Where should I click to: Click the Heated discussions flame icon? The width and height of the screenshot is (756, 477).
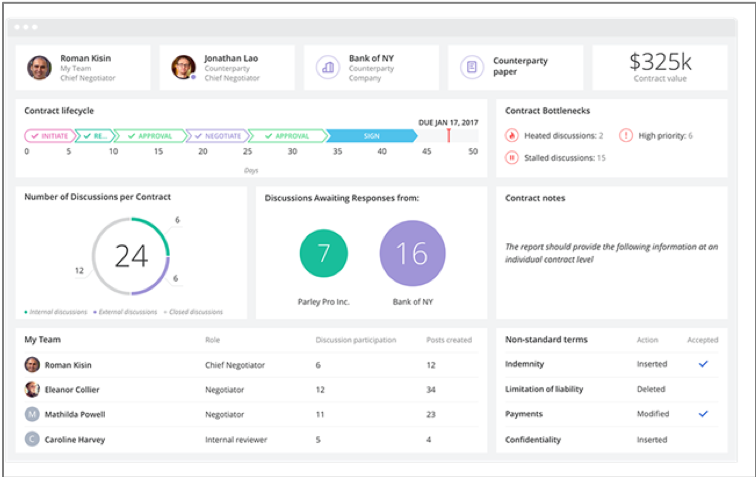[x=512, y=135]
